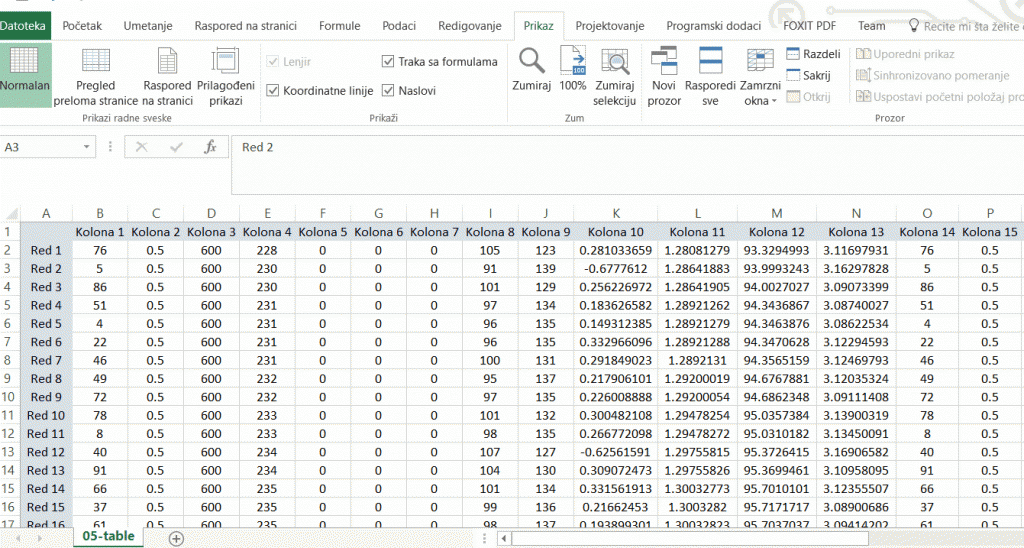Image resolution: width=1024 pixels, height=548 pixels.
Task: Open the Name Box dropdown arrow
Action: tap(86, 147)
